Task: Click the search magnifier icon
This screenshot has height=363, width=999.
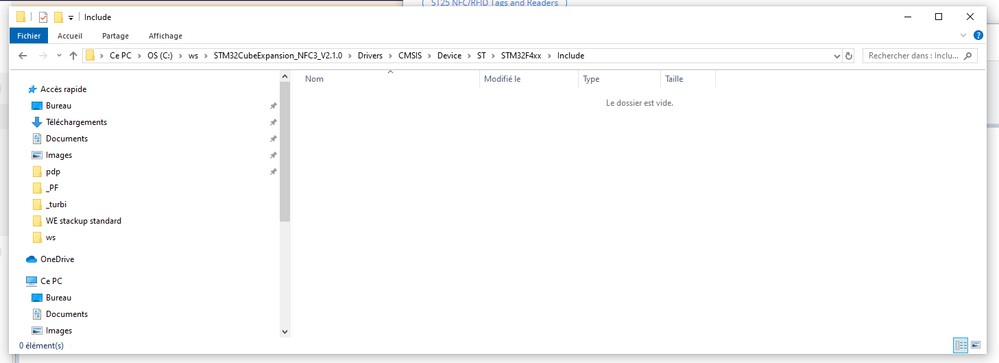Action: (968, 55)
